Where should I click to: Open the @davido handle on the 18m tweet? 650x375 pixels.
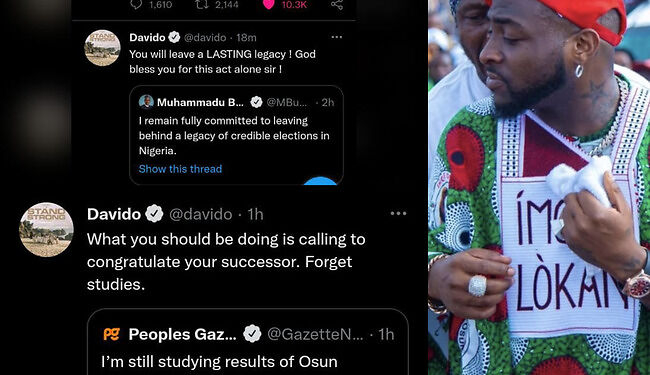[x=205, y=37]
